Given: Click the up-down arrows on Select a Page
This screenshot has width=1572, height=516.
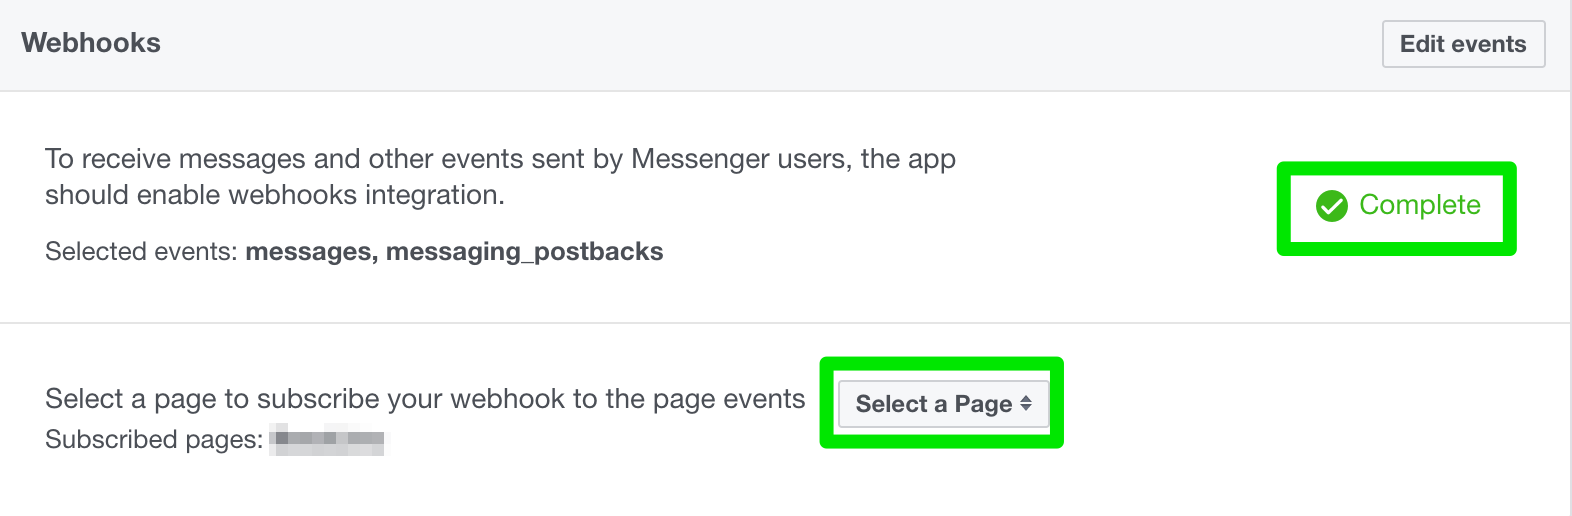Looking at the screenshot, I should point(1026,403).
